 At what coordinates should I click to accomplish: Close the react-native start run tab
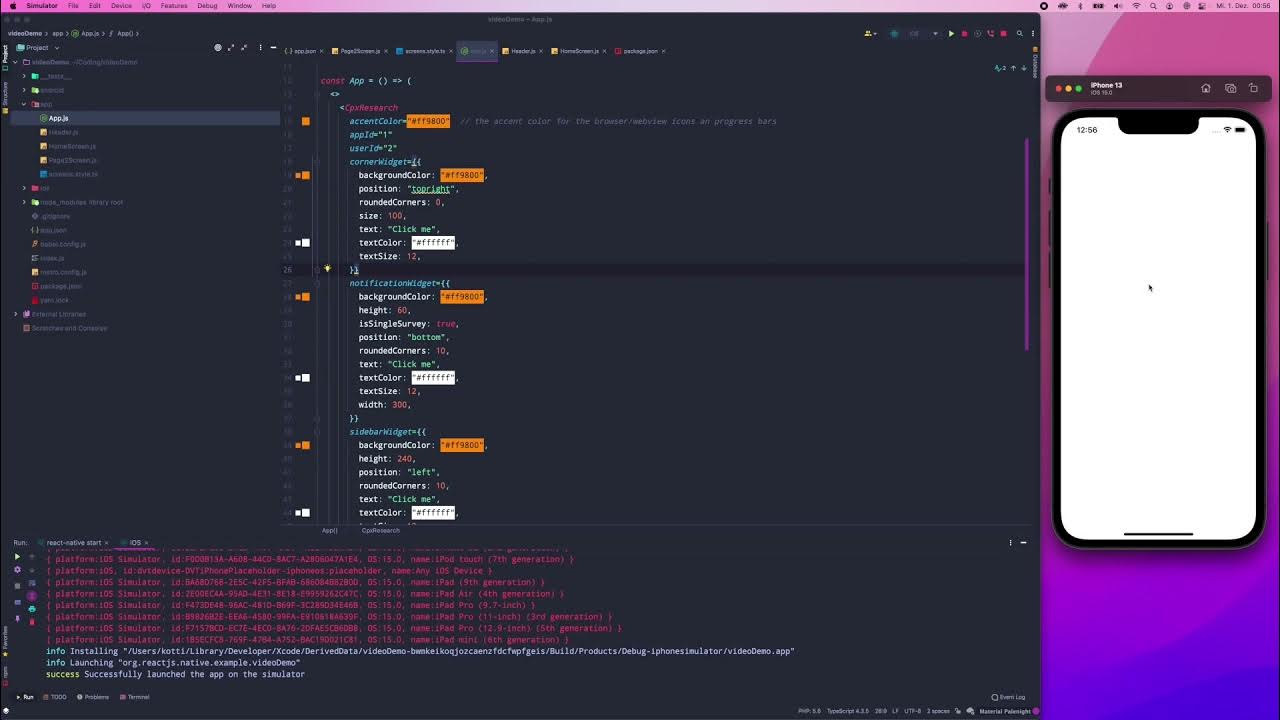(107, 543)
